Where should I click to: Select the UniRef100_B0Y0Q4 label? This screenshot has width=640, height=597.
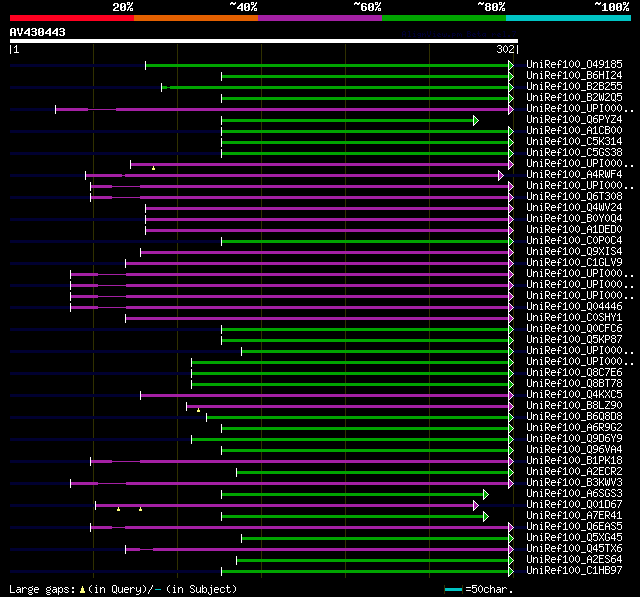click(x=574, y=219)
